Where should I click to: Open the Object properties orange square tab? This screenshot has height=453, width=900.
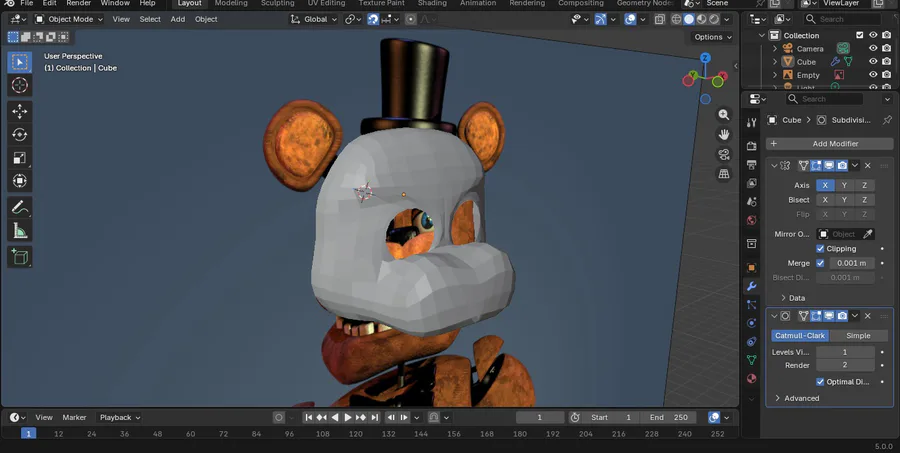coord(751,268)
